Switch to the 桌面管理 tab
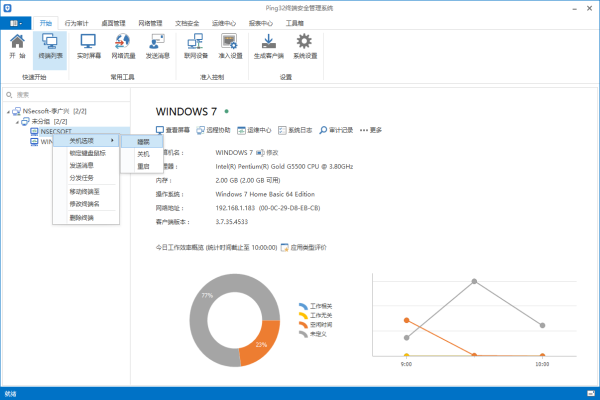The width and height of the screenshot is (600, 400). (113, 23)
